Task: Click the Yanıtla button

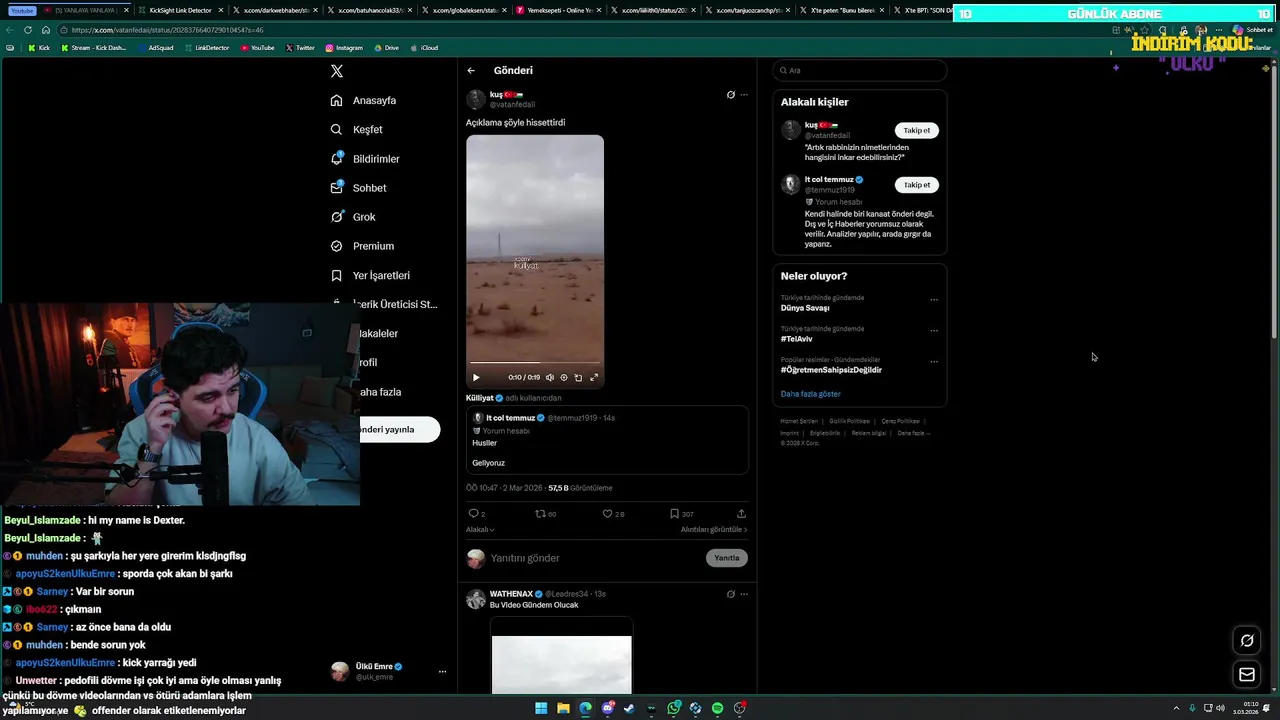Action: pyautogui.click(x=727, y=558)
